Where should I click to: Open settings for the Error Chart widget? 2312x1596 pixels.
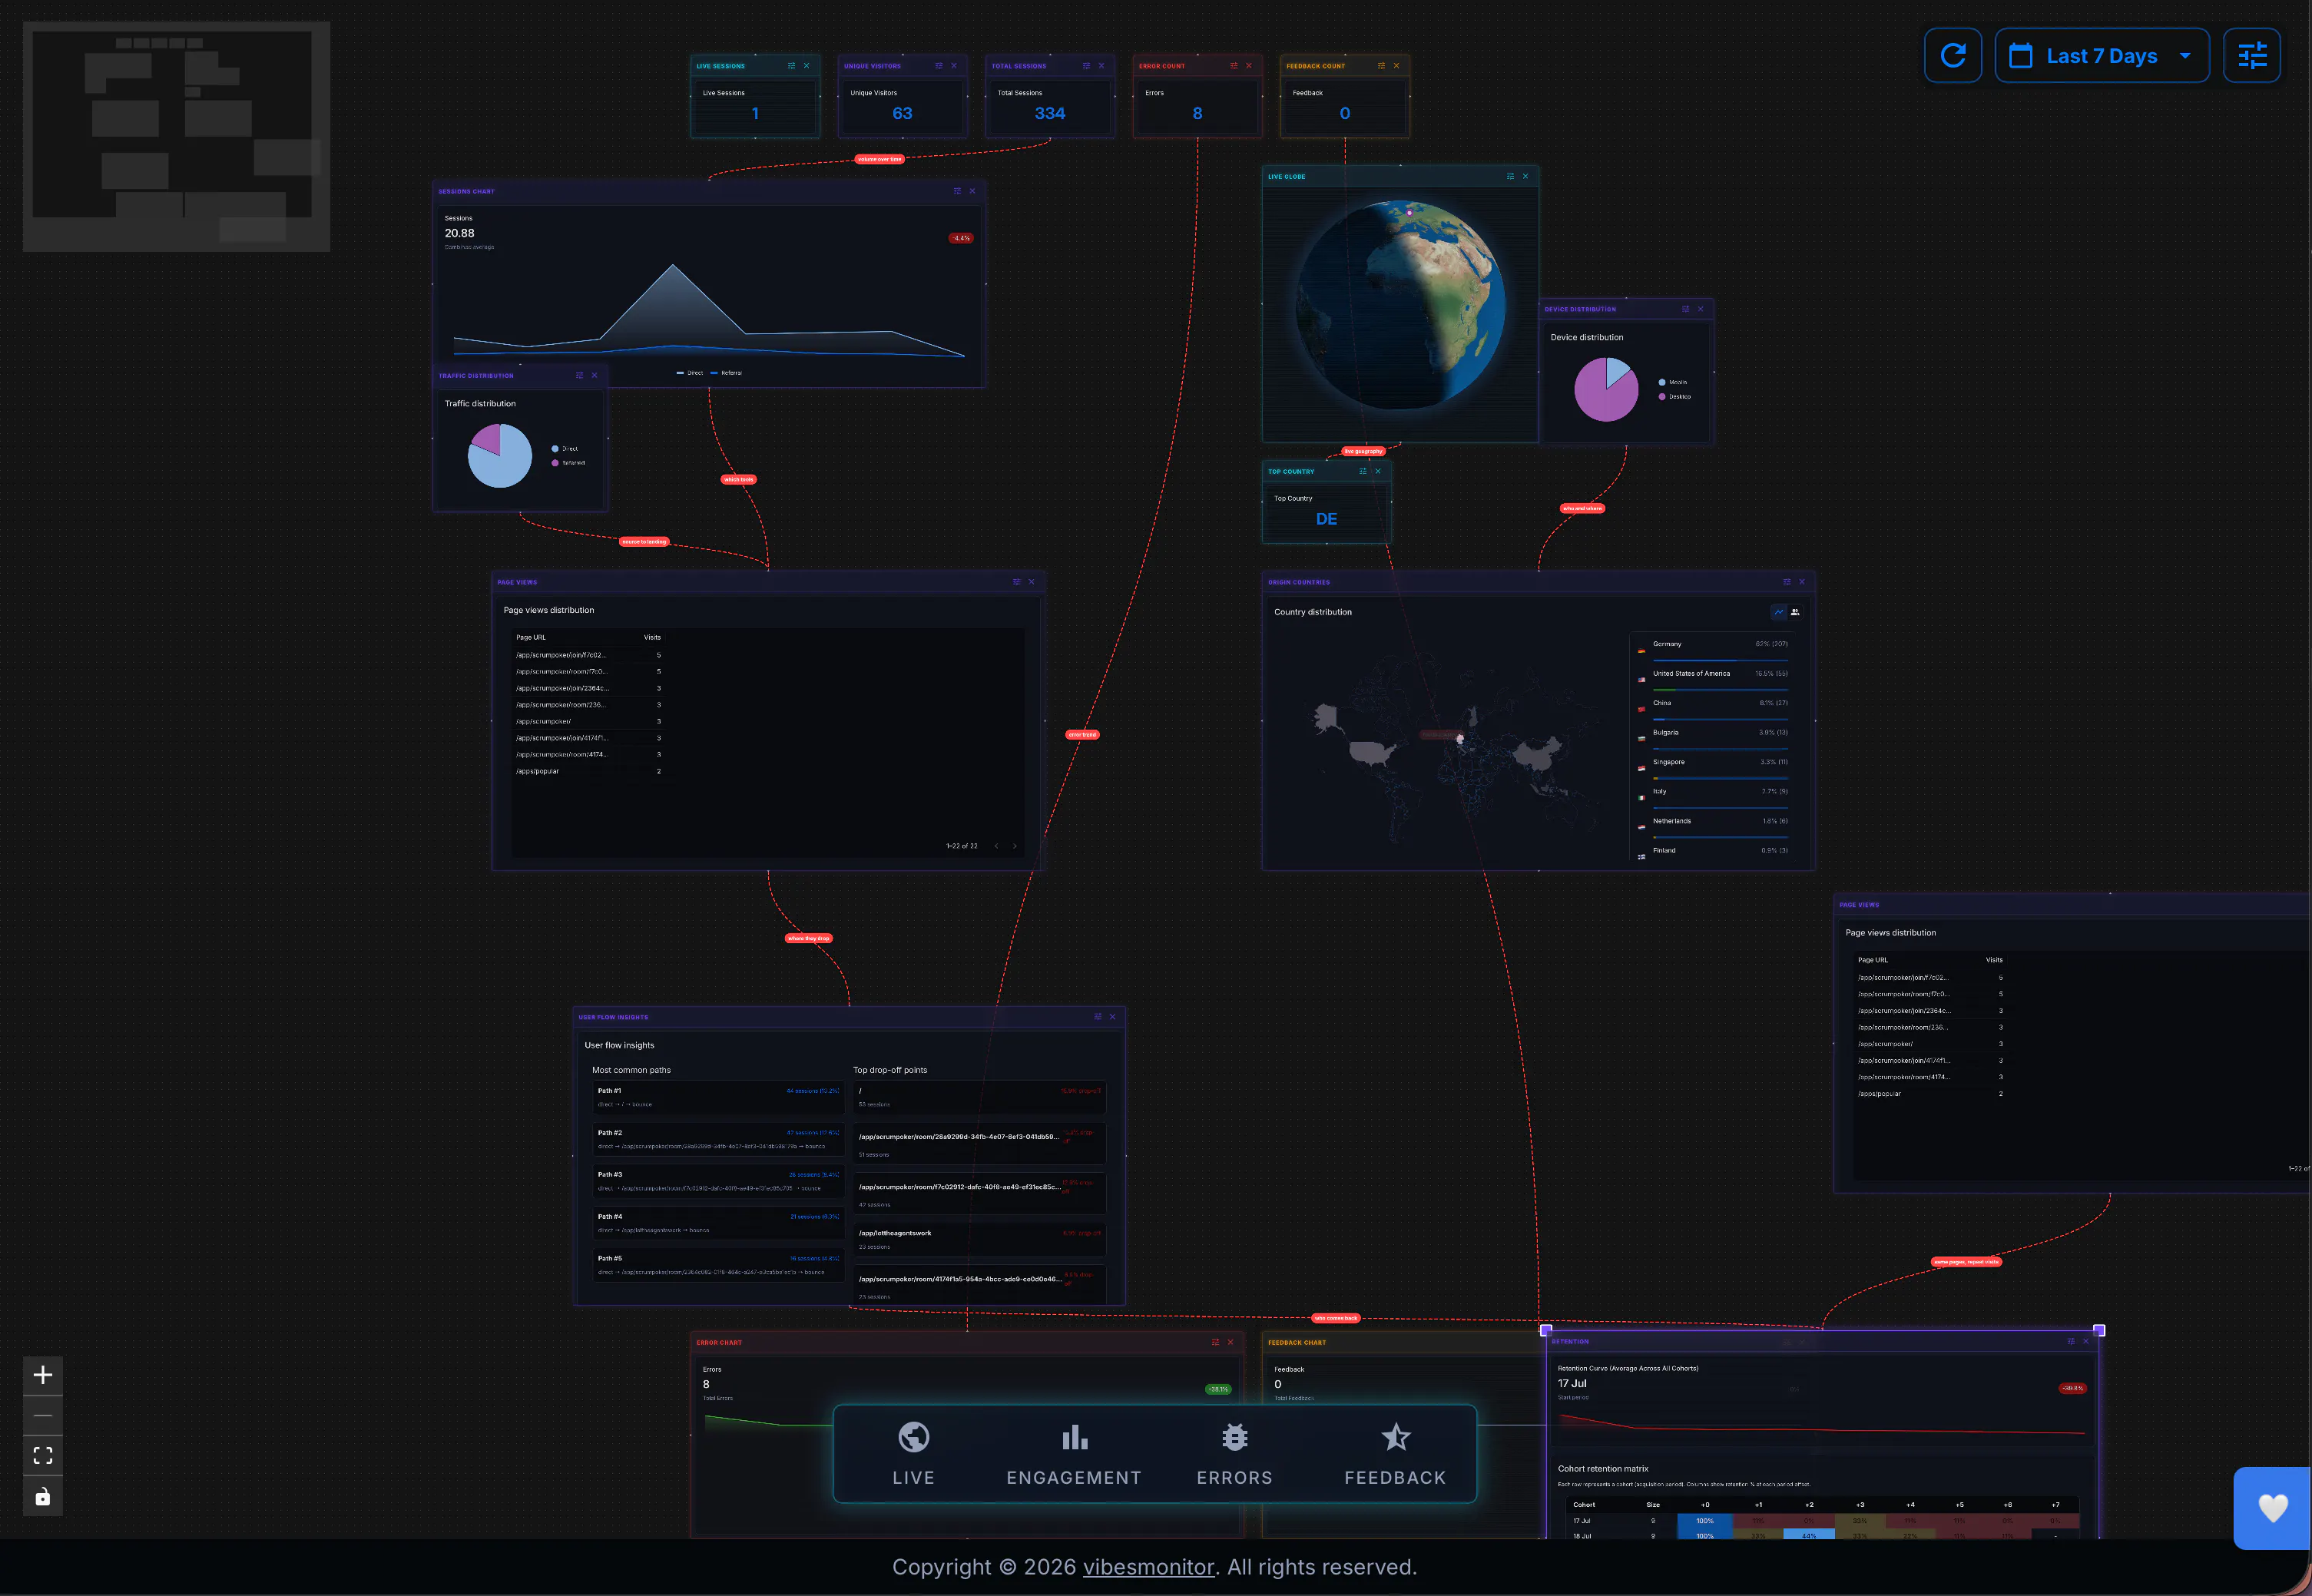coord(1215,1342)
